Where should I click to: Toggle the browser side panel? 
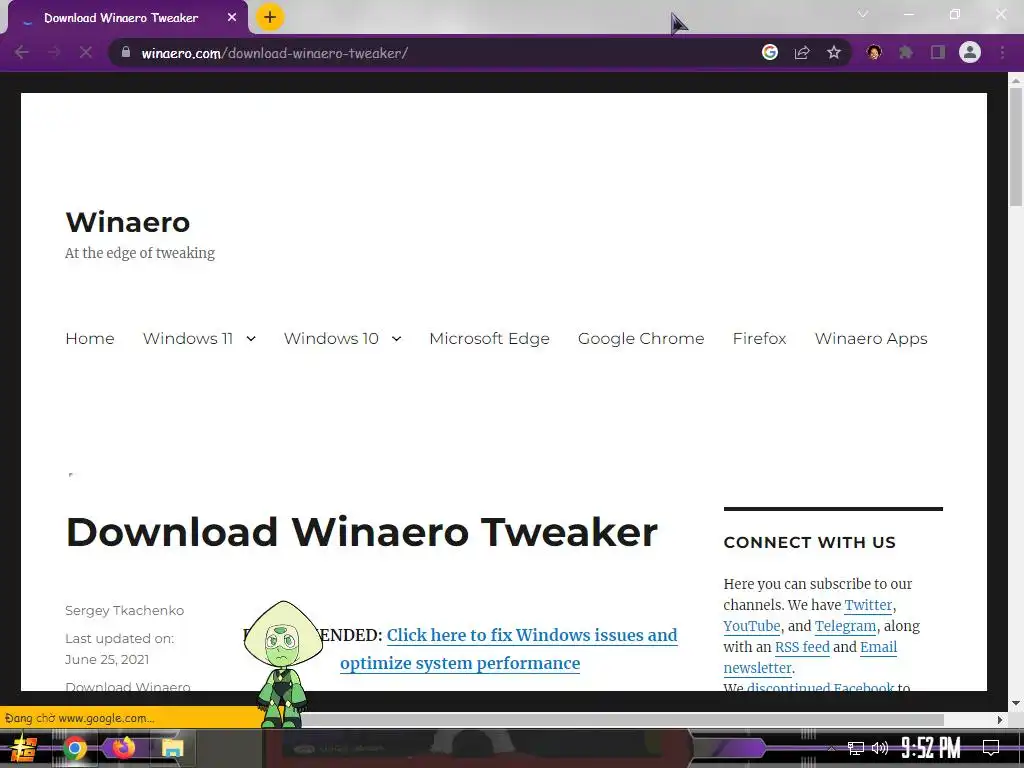(938, 52)
